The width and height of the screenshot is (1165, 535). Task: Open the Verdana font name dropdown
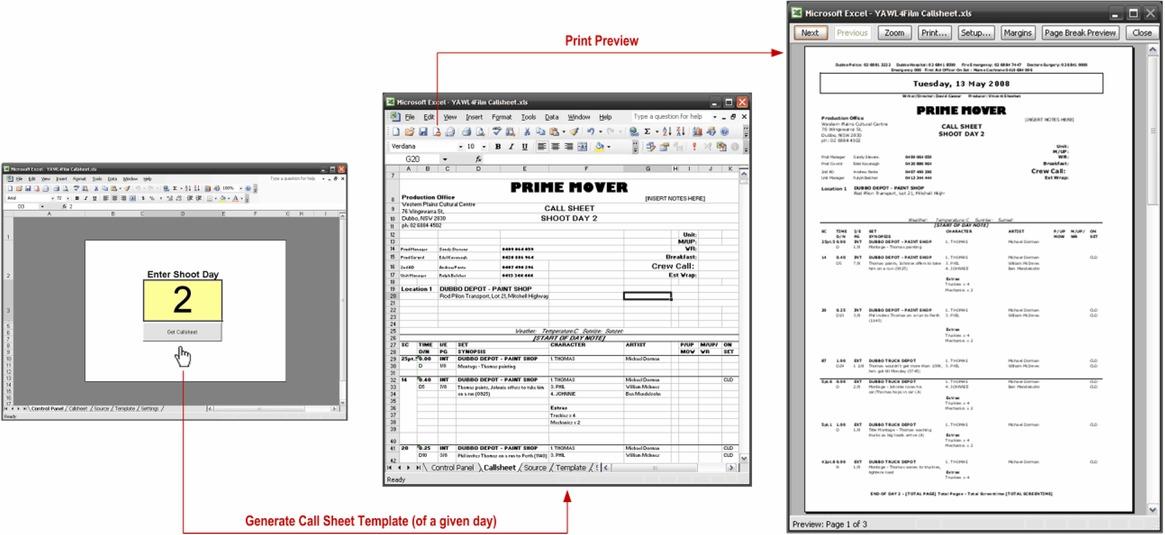tap(460, 147)
